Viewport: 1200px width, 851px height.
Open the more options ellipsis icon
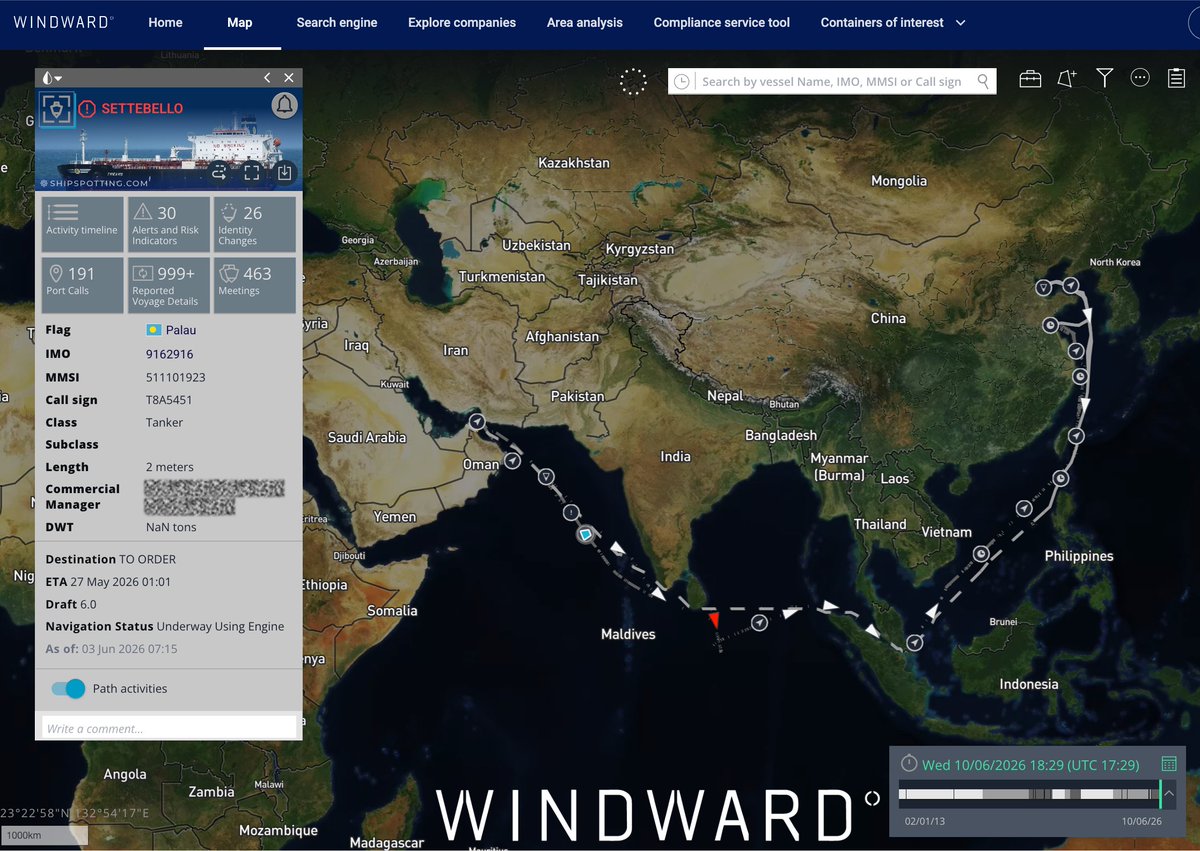tap(1140, 78)
